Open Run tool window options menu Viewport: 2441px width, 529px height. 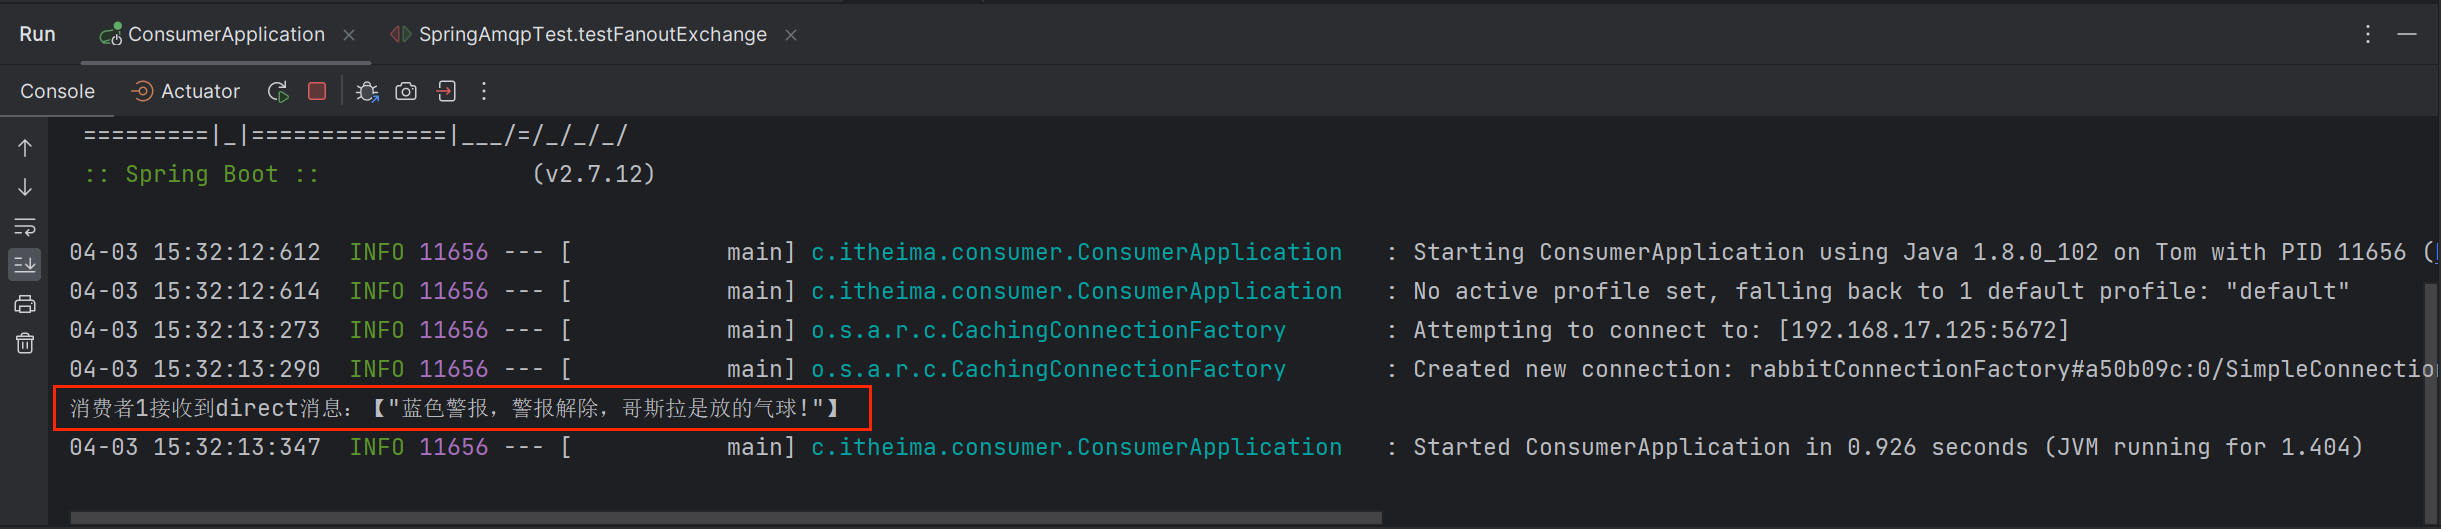[2367, 35]
